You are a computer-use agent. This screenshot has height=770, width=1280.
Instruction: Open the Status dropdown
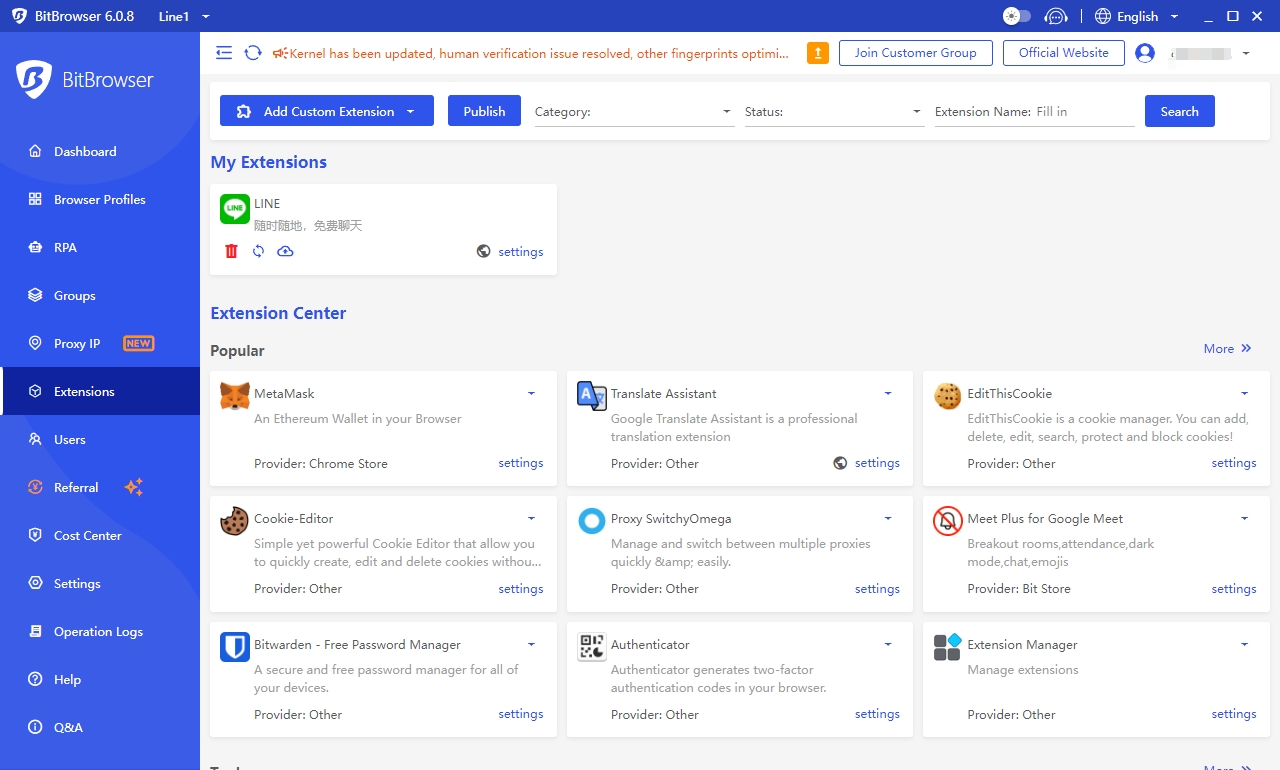click(835, 112)
